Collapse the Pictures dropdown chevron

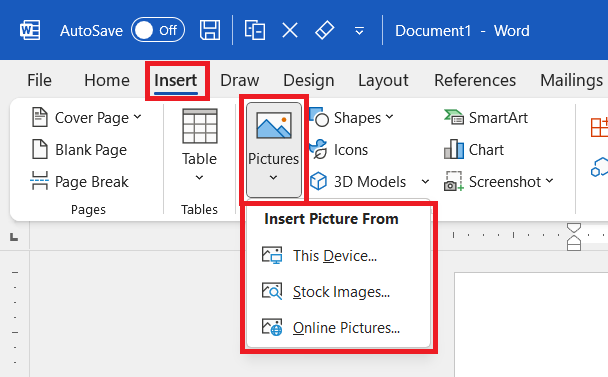[273, 178]
